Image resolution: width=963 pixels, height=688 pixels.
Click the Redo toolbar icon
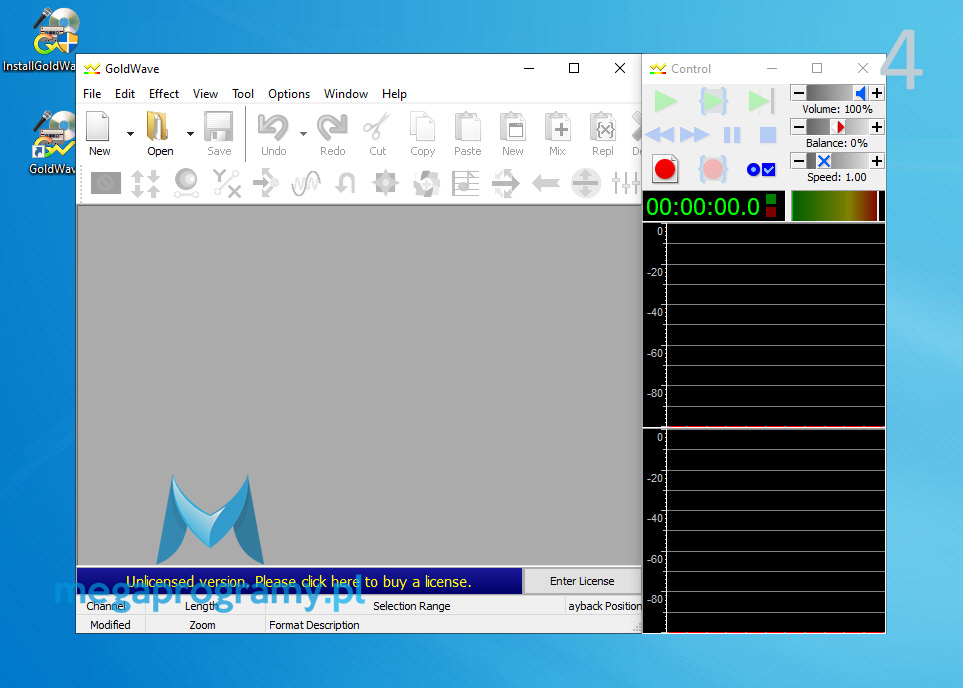click(332, 133)
